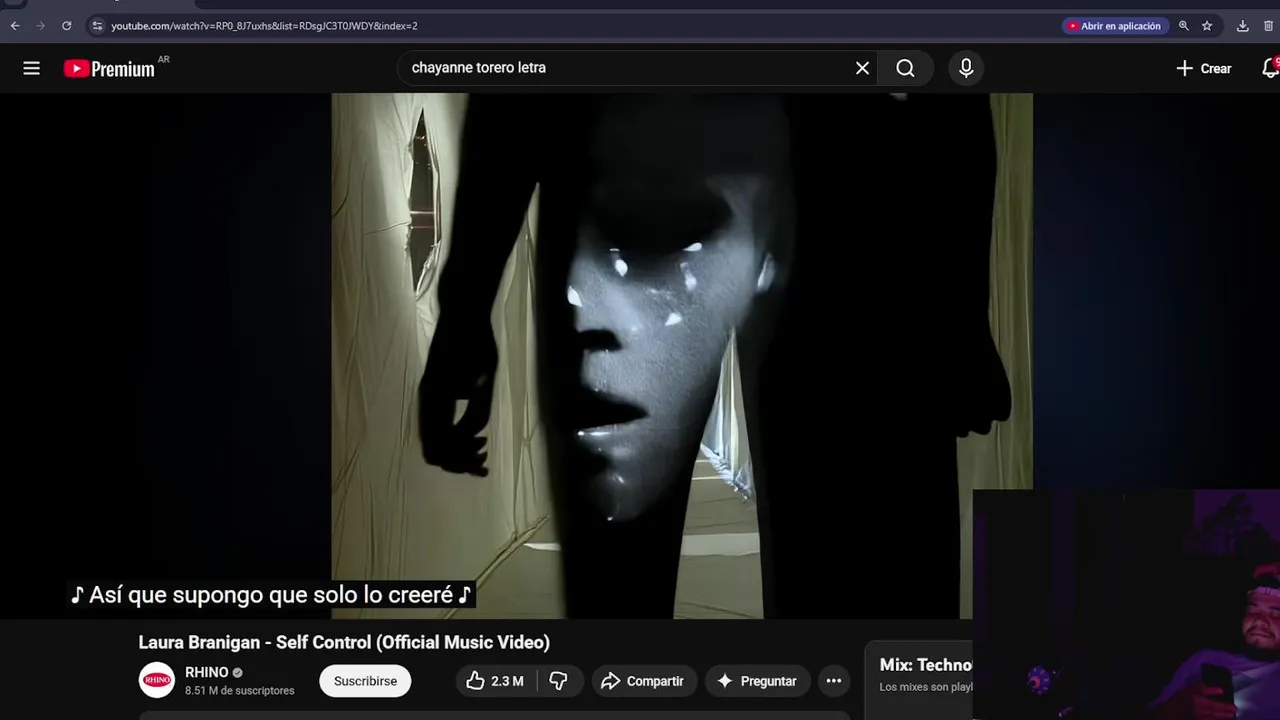
Task: Go to YouTube Premium home logo
Action: click(x=109, y=68)
